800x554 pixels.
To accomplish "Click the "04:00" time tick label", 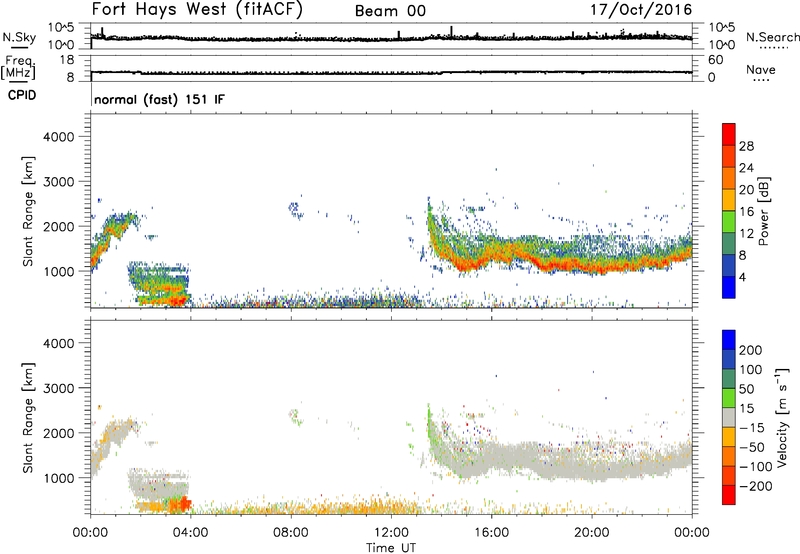I will pos(190,533).
